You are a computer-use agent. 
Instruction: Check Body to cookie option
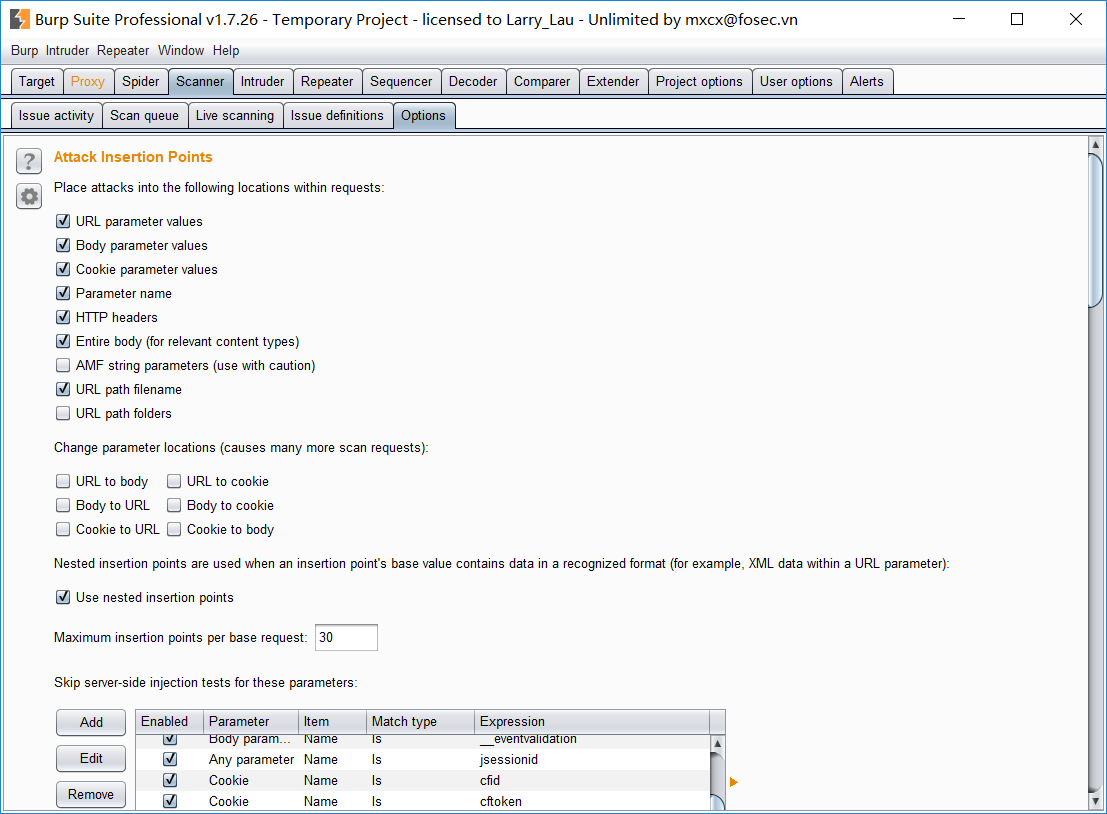(174, 505)
